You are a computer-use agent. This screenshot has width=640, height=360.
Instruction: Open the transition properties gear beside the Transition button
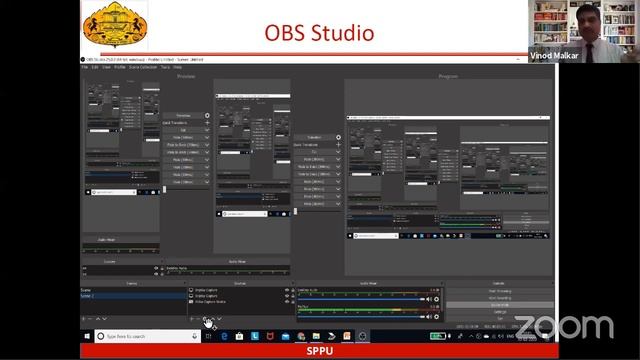(x=338, y=138)
